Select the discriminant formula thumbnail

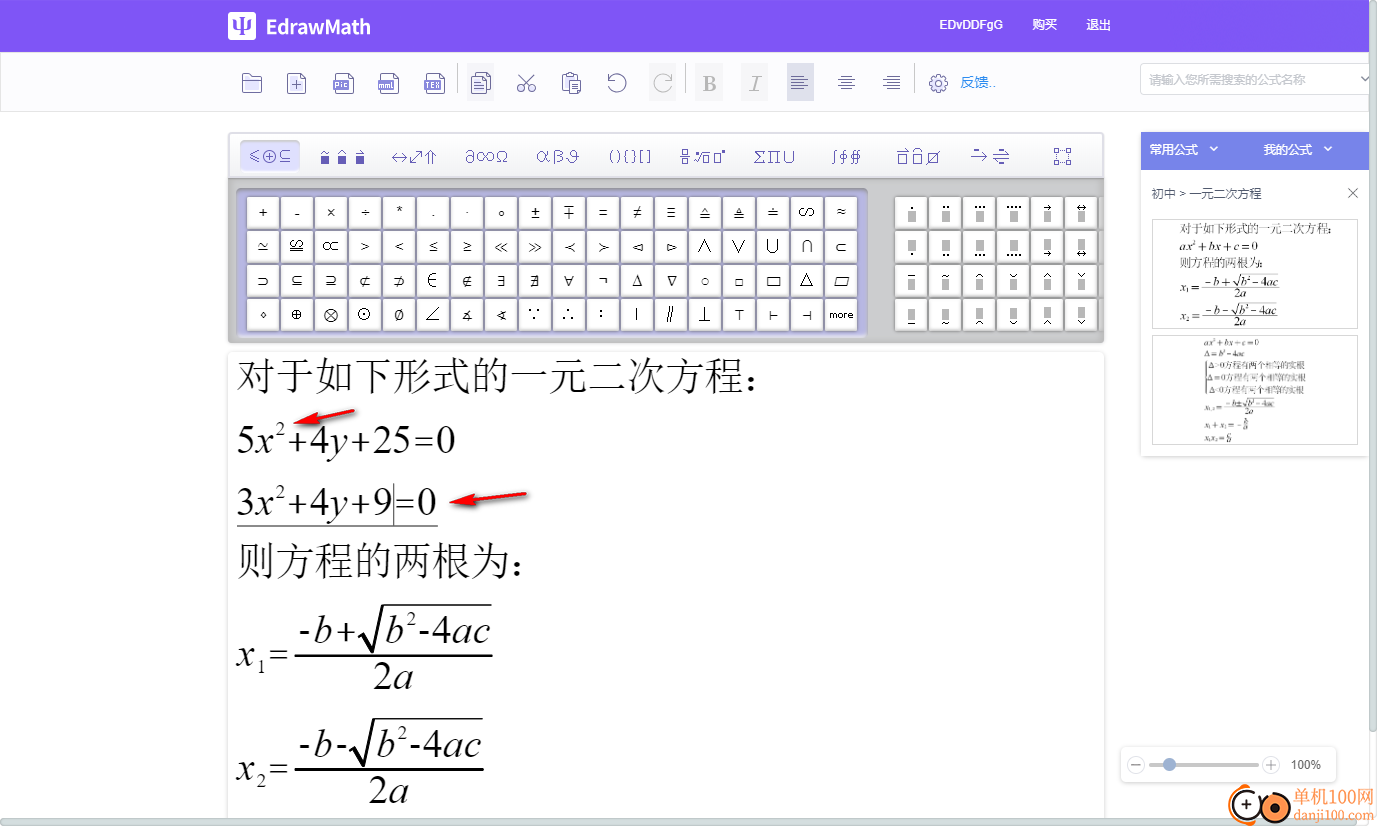(1255, 390)
